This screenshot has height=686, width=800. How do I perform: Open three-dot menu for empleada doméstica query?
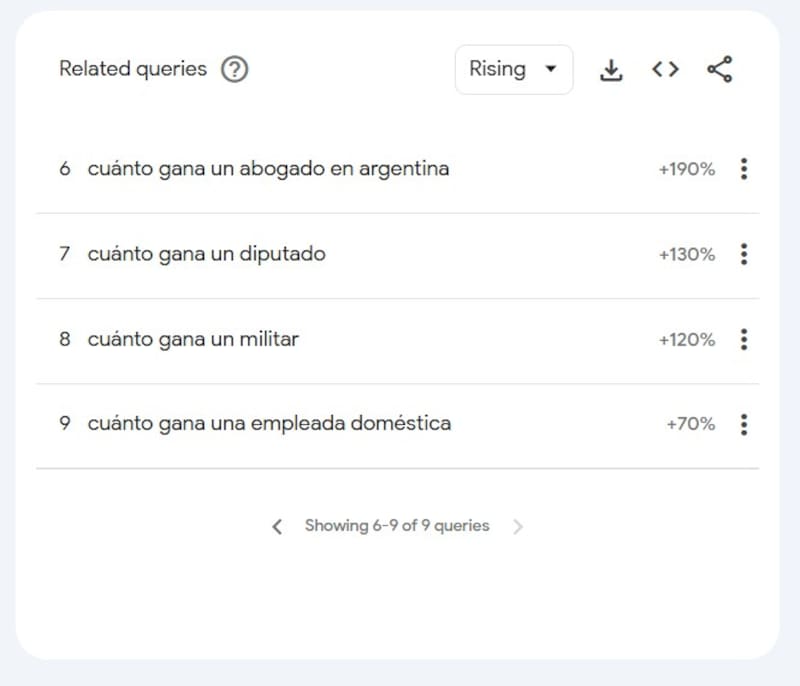tap(743, 424)
